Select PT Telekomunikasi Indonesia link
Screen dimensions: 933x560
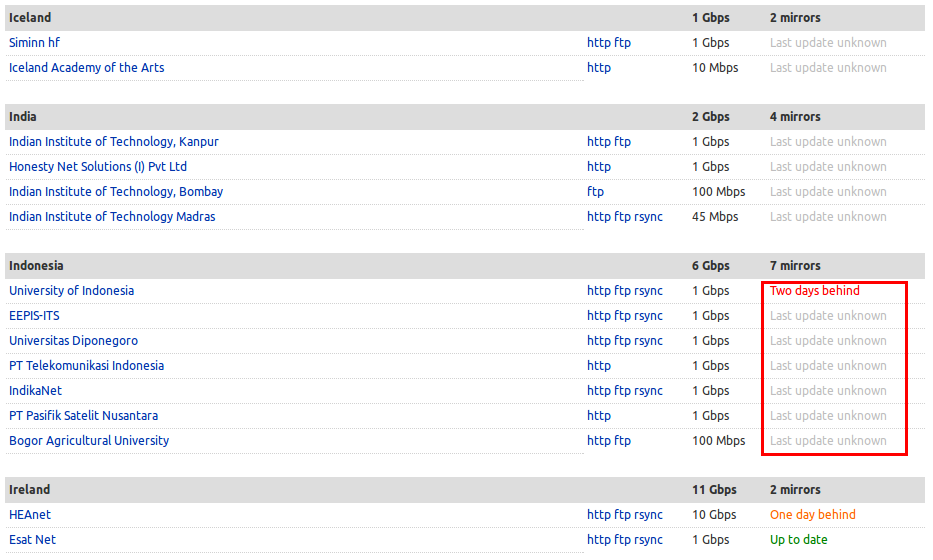click(x=86, y=366)
